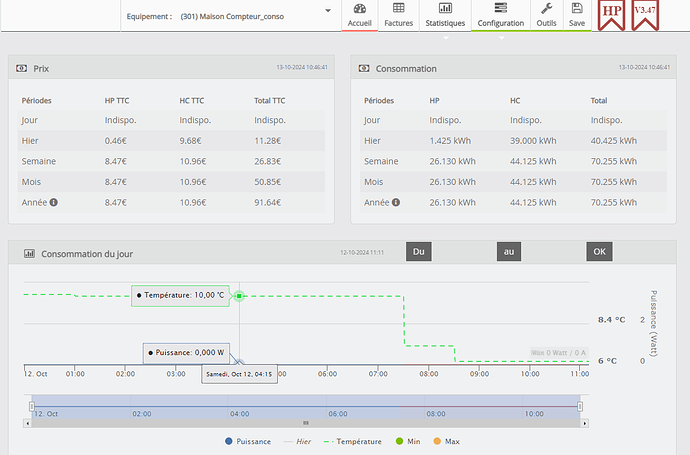Click the V3.47 version ribbon badge
The width and height of the screenshot is (690, 455).
pos(645,17)
